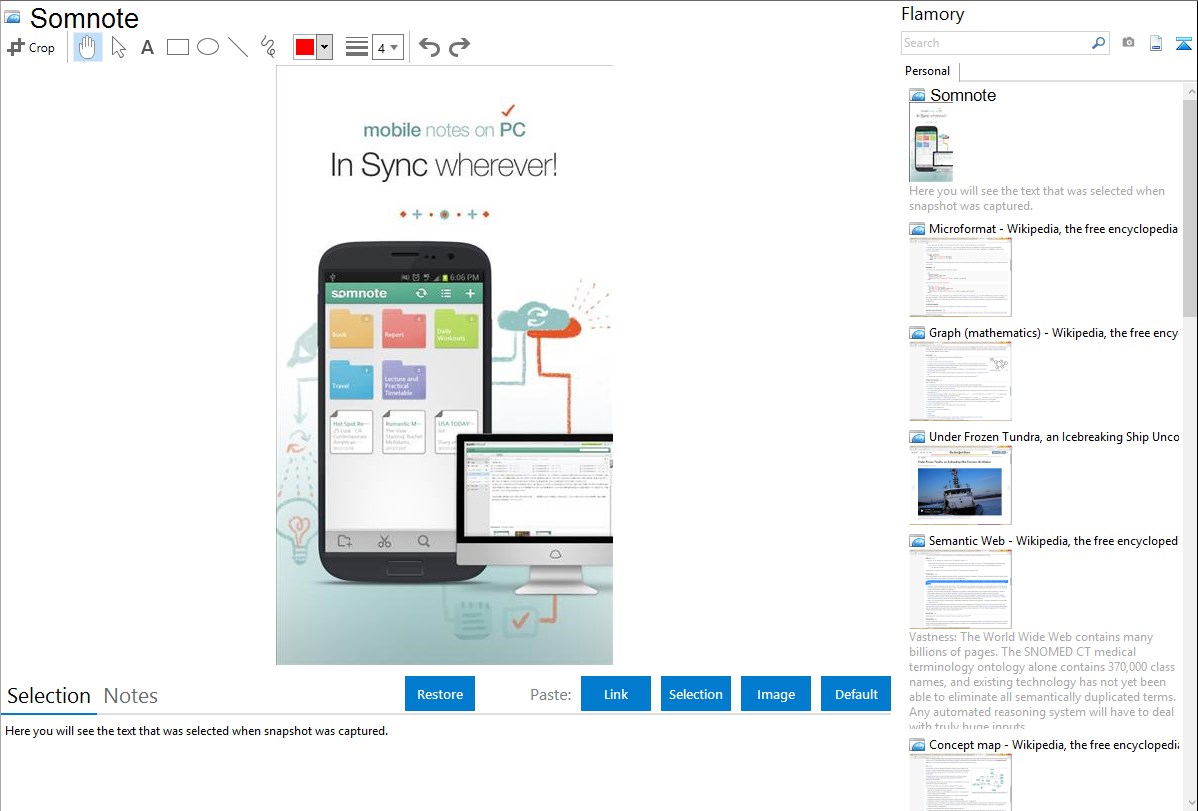Select 'Graph (mathematics) - Wikipedia' title

1053,333
